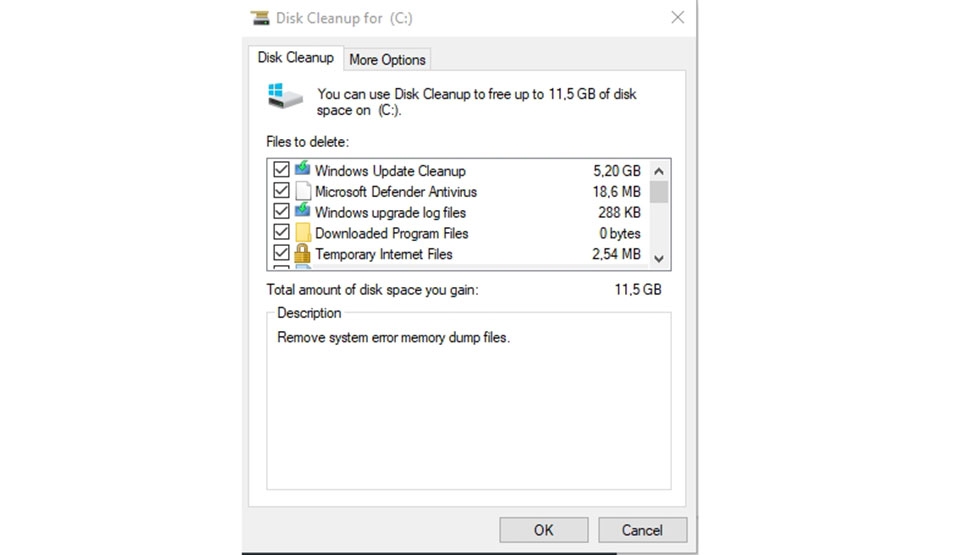
Task: Click the drive icon beside the description text
Action: click(285, 96)
